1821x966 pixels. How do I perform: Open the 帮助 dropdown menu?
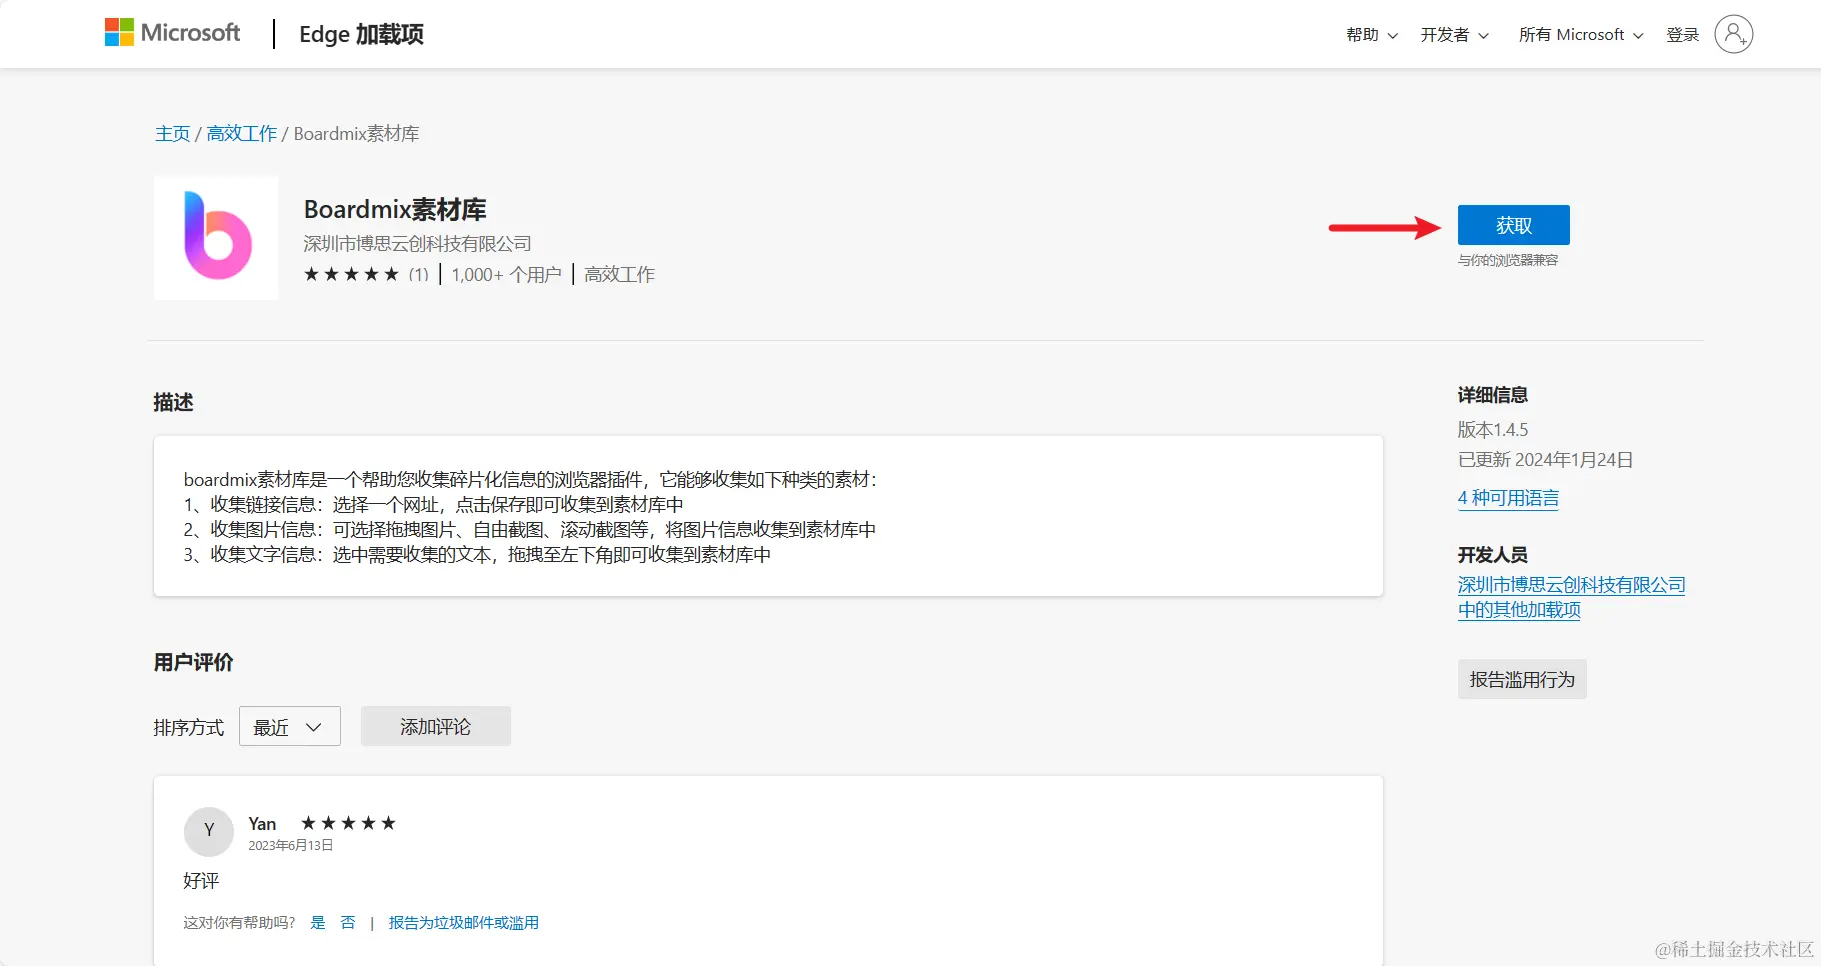(x=1372, y=35)
